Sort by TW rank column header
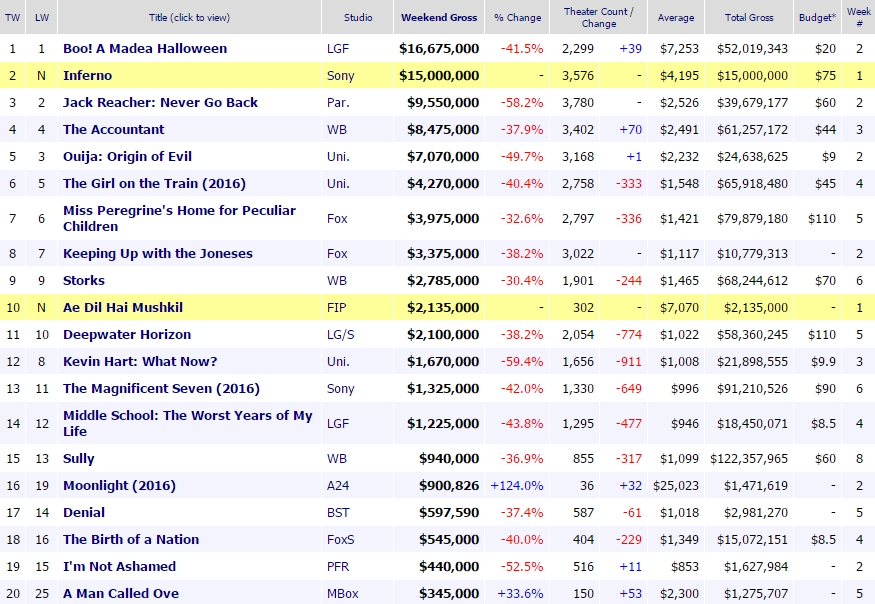The width and height of the screenshot is (875, 604). click(12, 17)
